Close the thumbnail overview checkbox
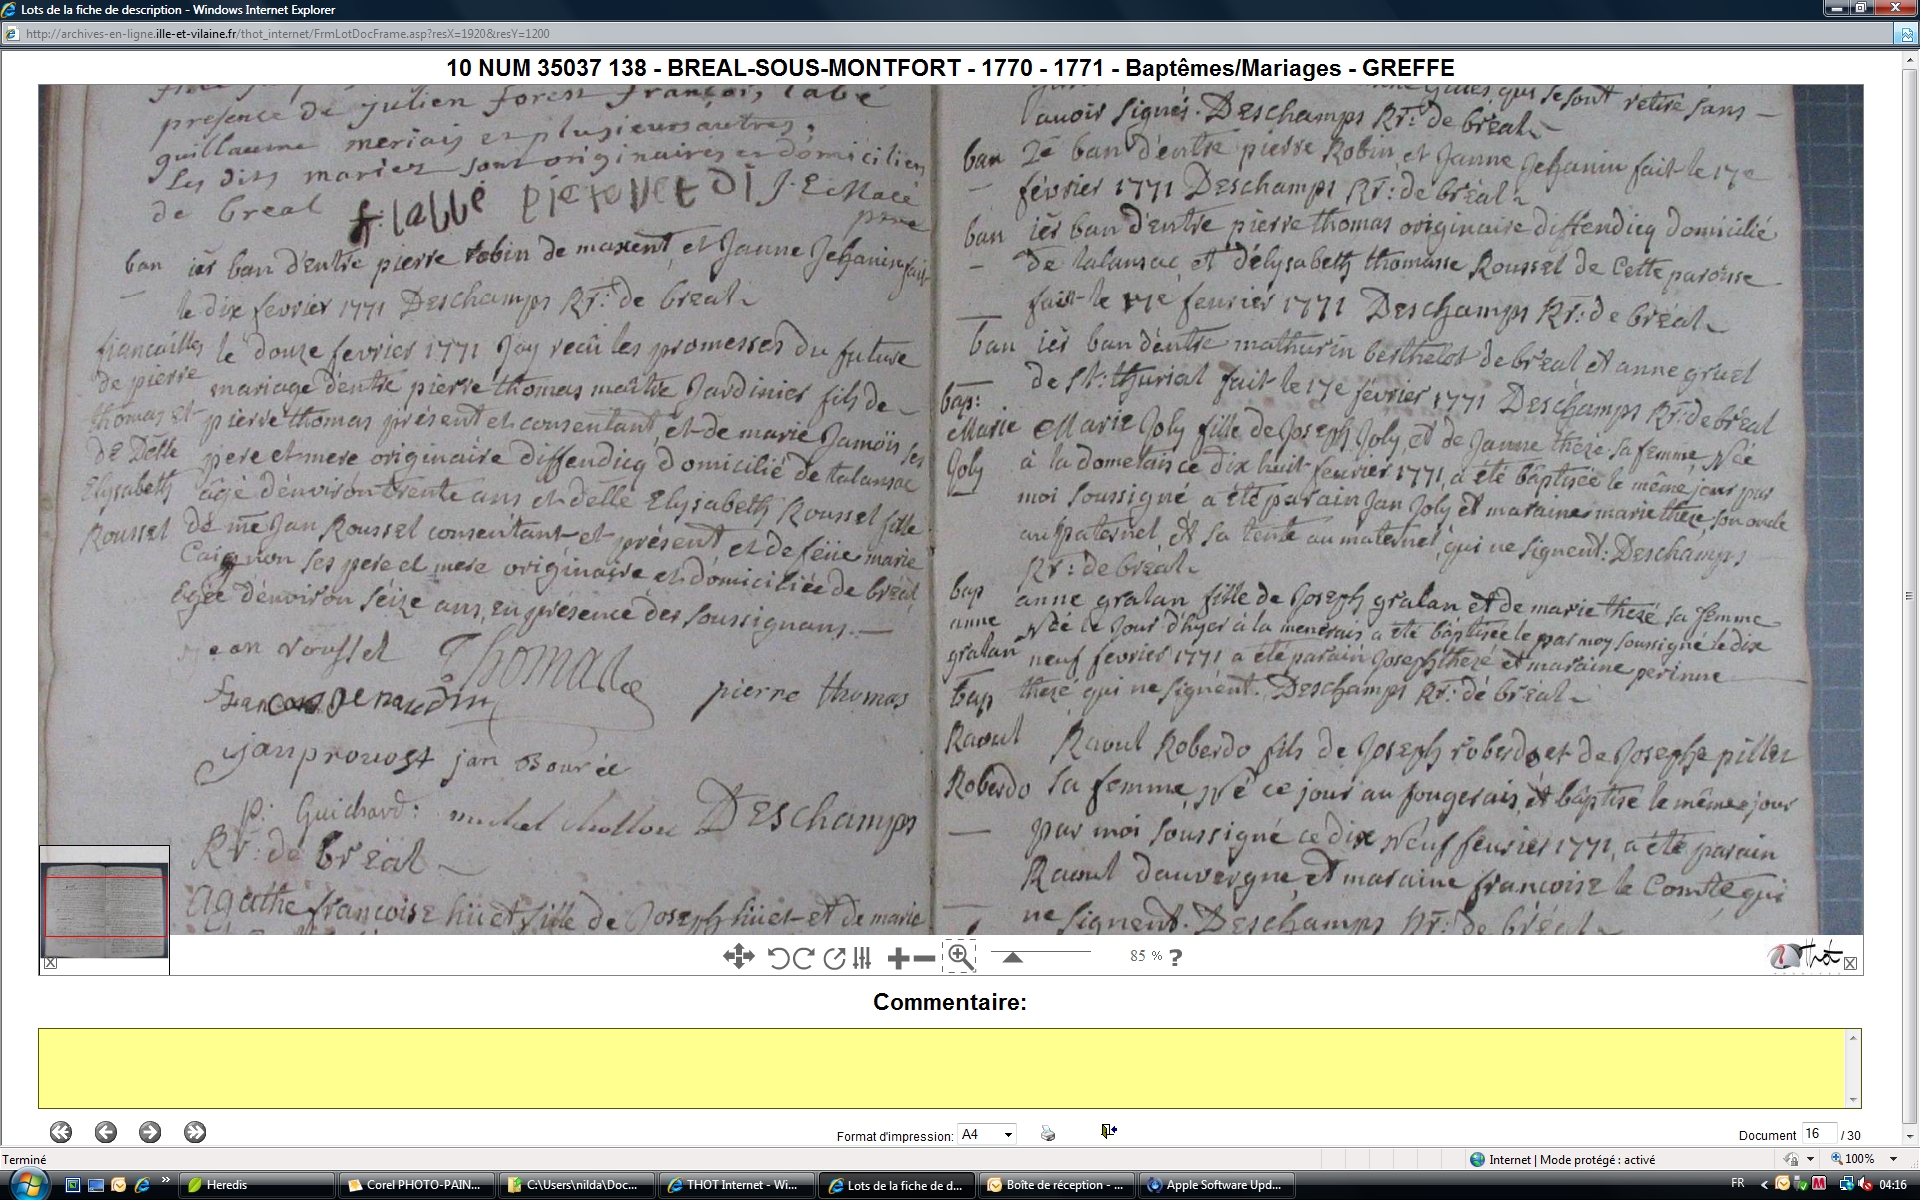Viewport: 1920px width, 1200px height. [50, 963]
